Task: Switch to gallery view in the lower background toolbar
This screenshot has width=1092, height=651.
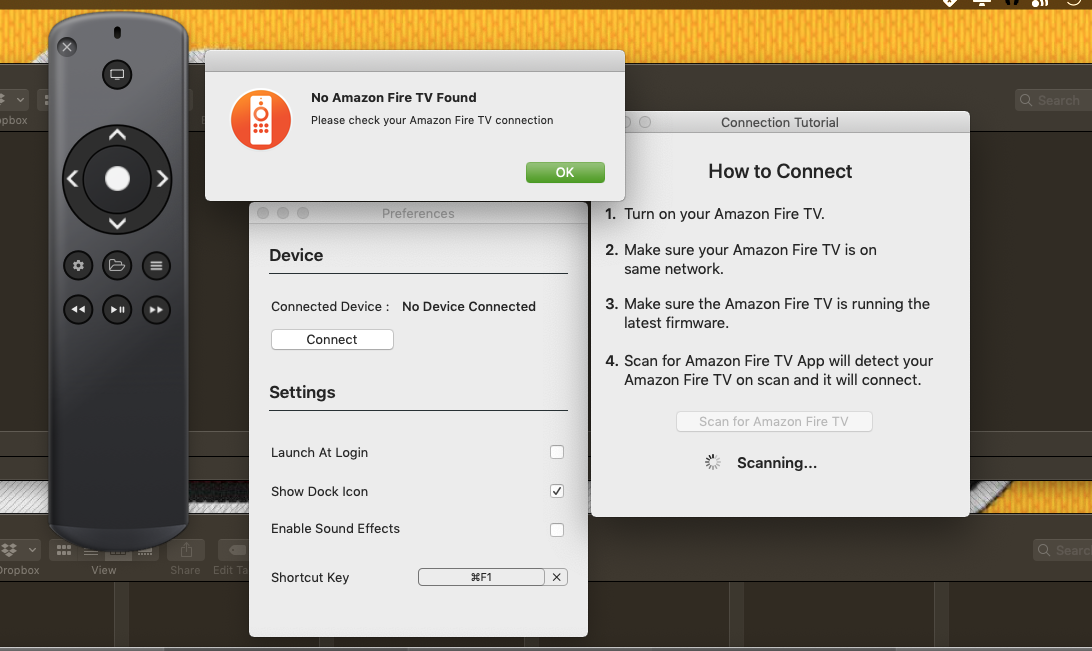Action: tap(145, 551)
